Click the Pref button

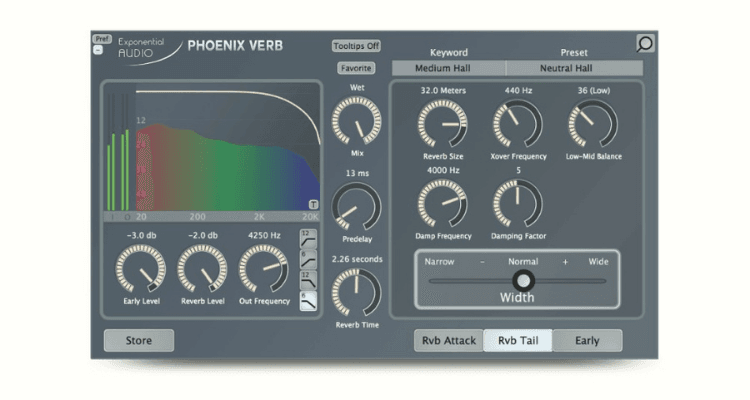[101, 39]
